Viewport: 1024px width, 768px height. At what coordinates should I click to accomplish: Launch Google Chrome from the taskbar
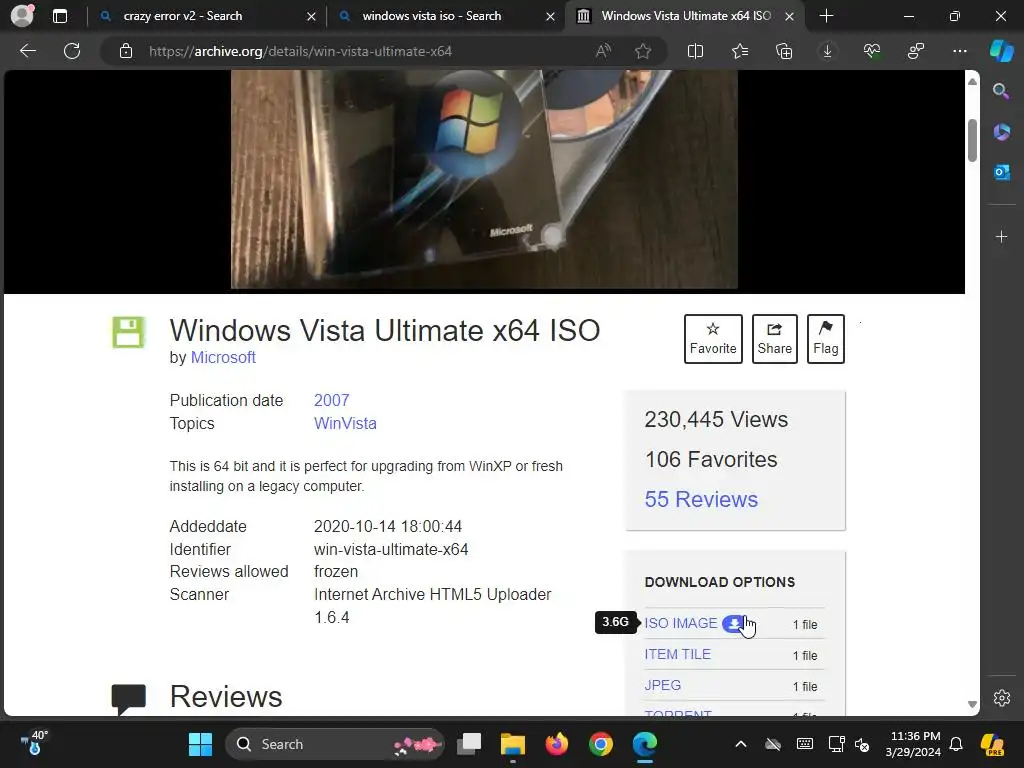coord(600,744)
